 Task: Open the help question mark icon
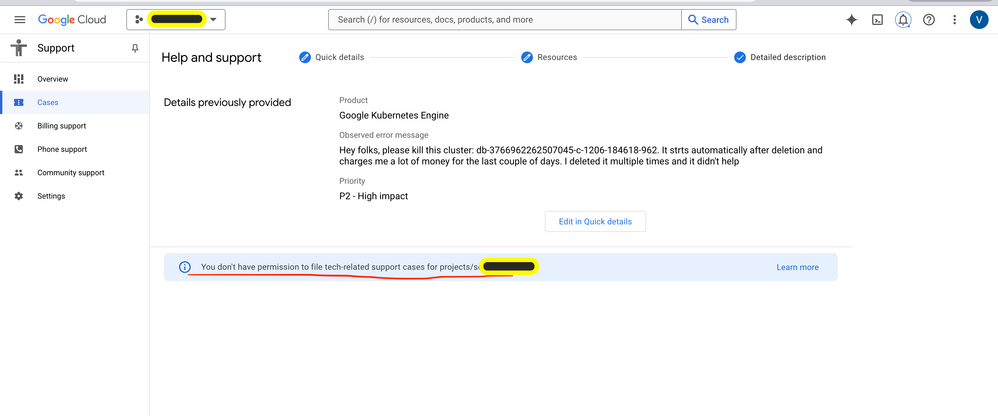tap(929, 20)
